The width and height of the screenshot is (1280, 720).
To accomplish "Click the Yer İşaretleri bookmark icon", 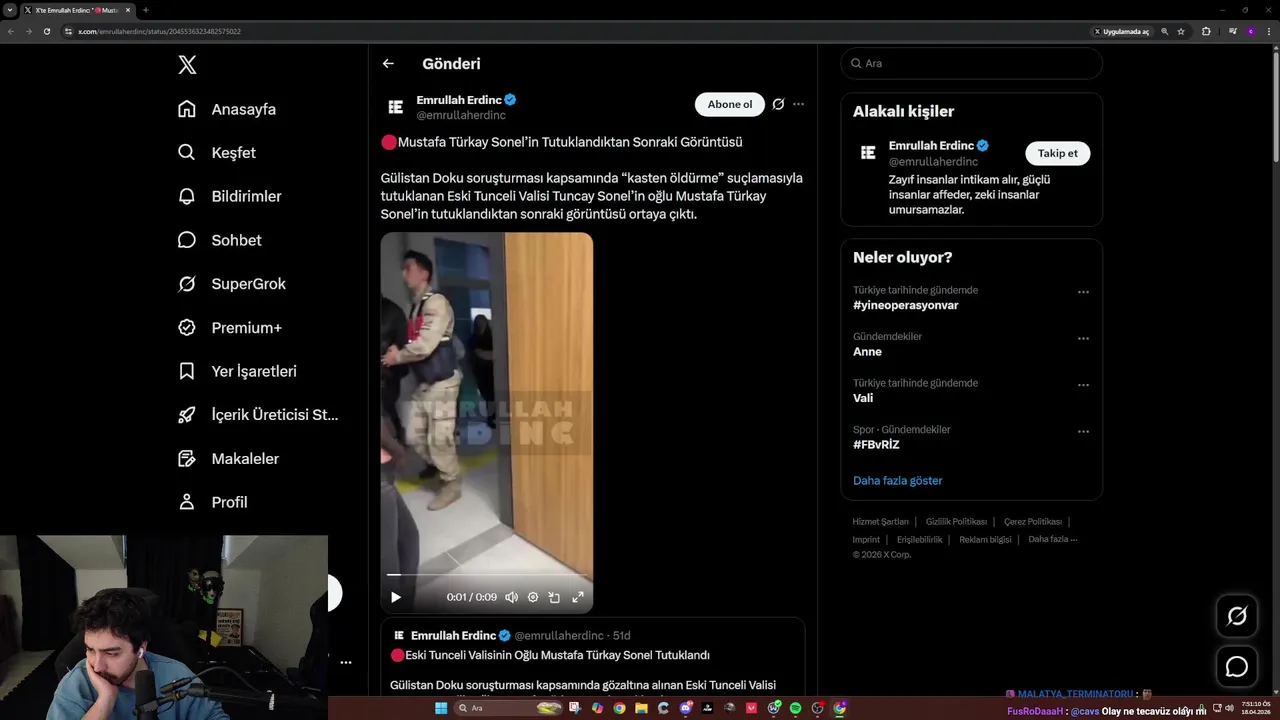I will point(187,371).
